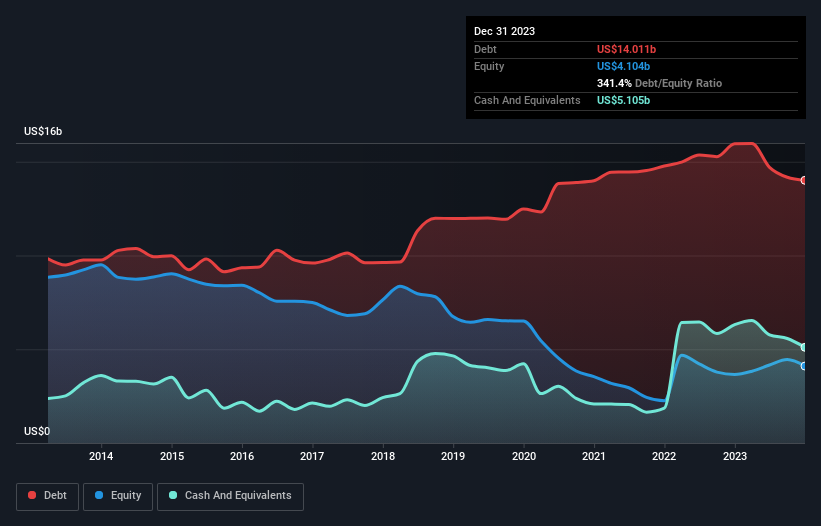The width and height of the screenshot is (821, 526).
Task: Click the 2023 x-axis label
Action: pyautogui.click(x=735, y=456)
